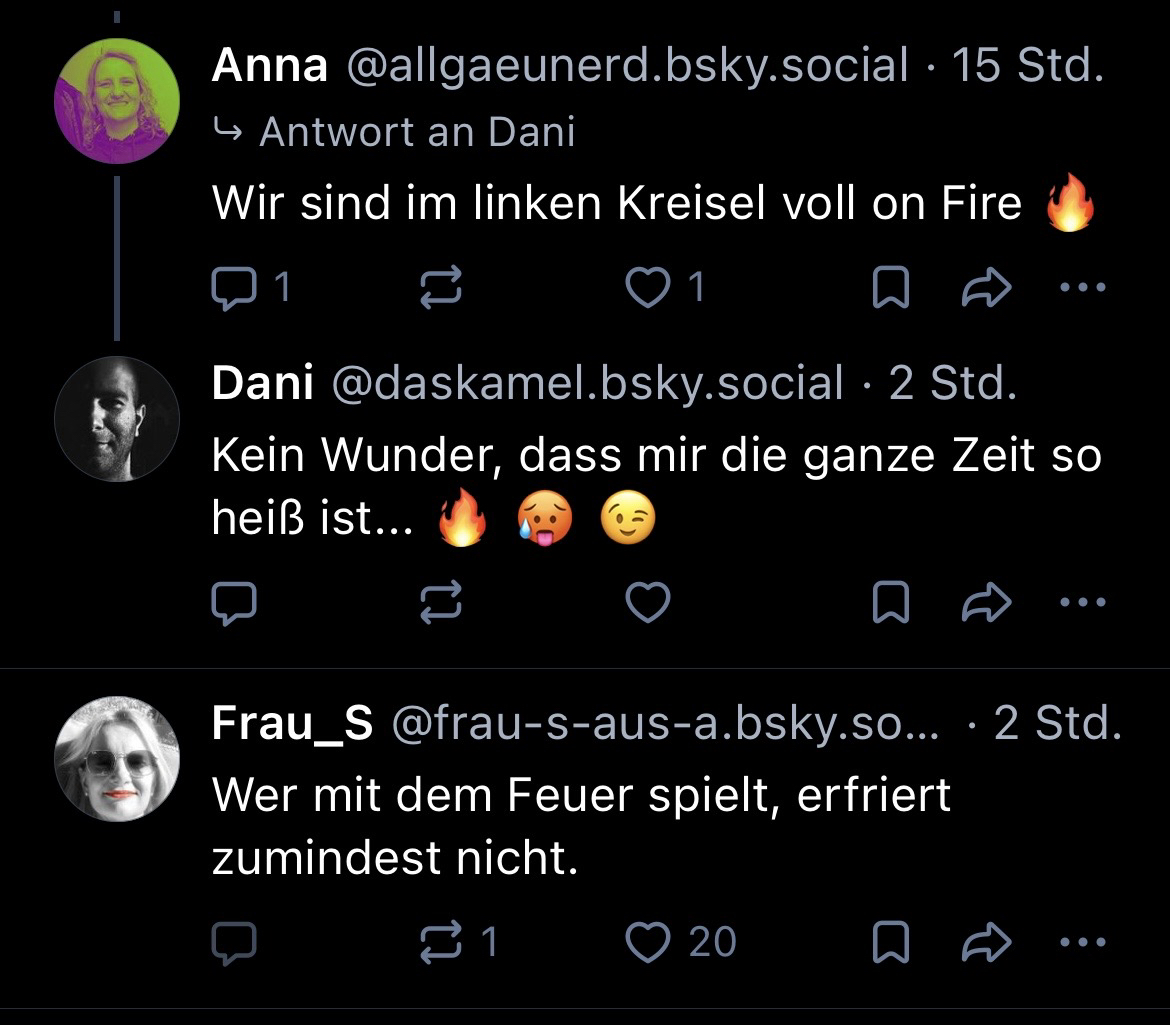Open Frau_S's profile picture
Viewport: 1170px width, 1025px height.
tap(117, 759)
